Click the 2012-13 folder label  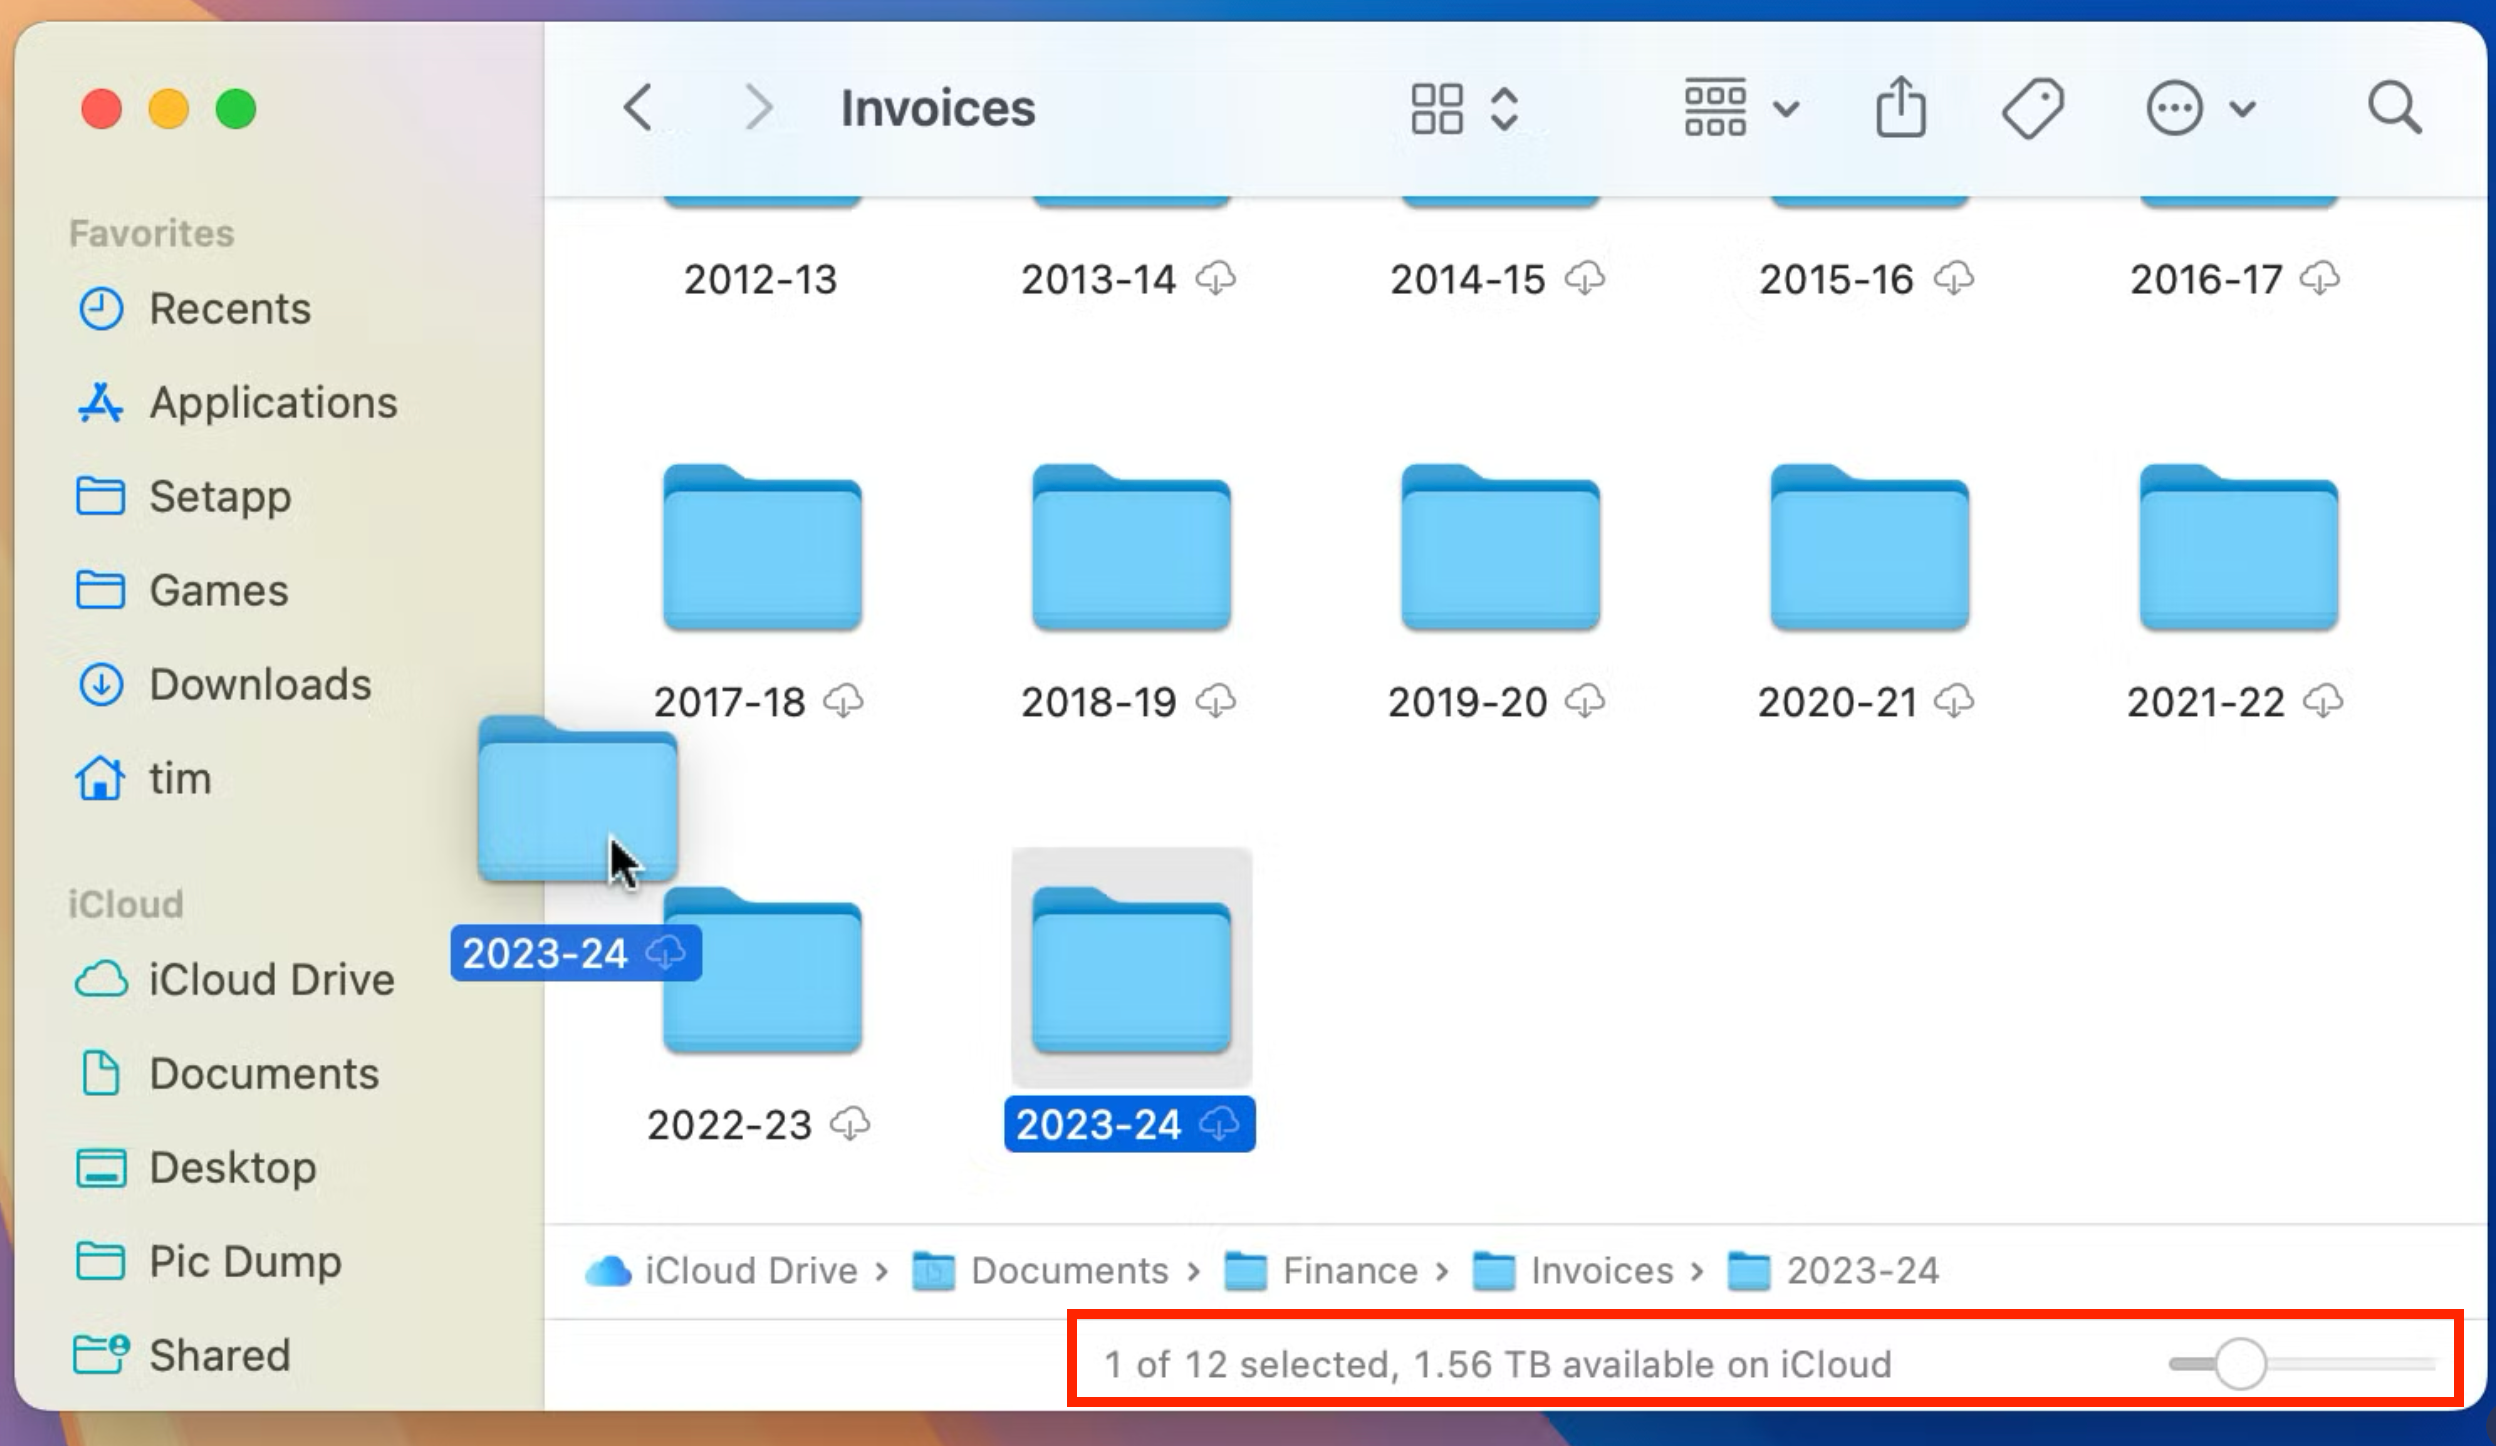point(760,279)
